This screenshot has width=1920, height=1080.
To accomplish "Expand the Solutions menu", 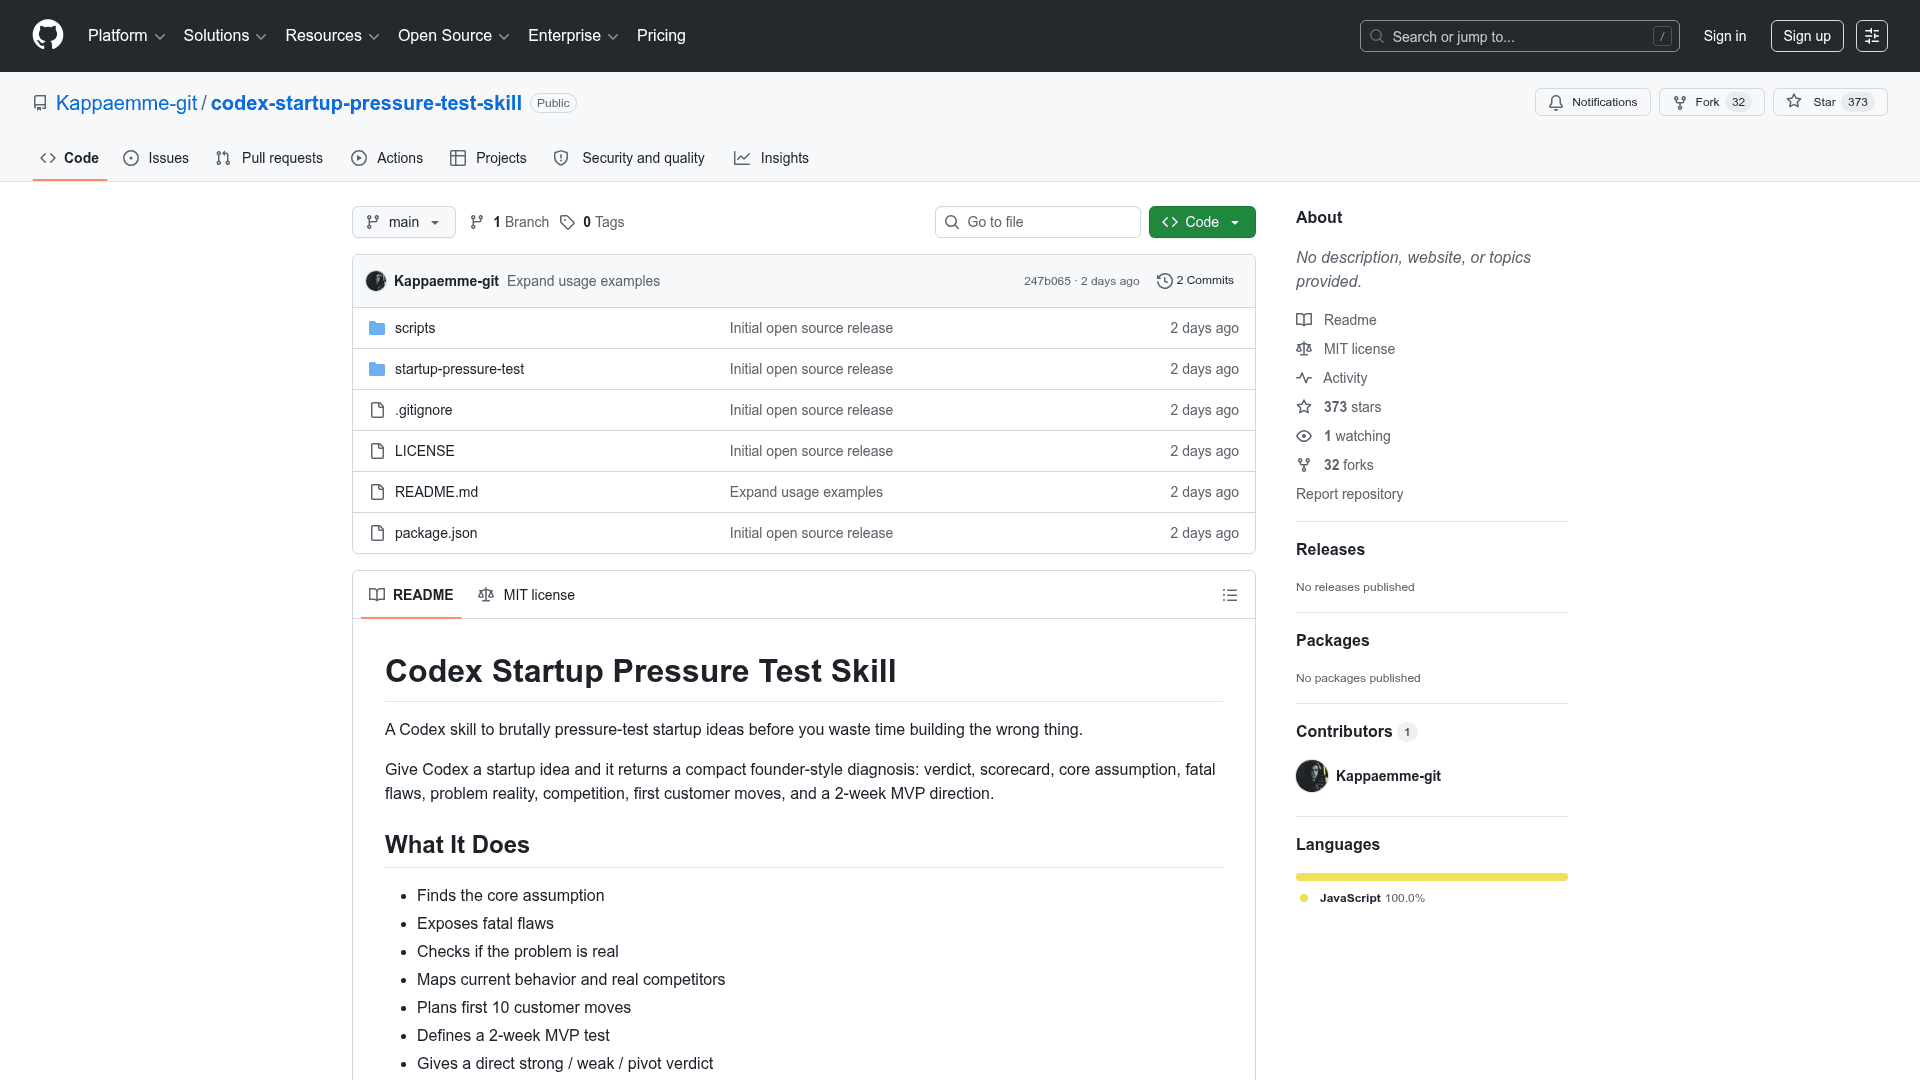I will tap(224, 35).
